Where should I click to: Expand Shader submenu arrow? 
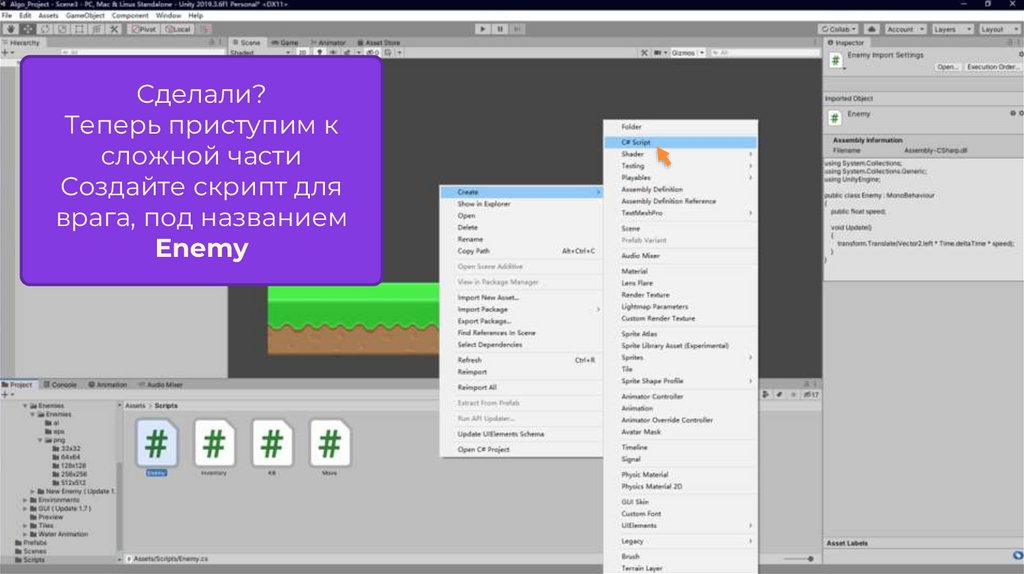click(750, 154)
